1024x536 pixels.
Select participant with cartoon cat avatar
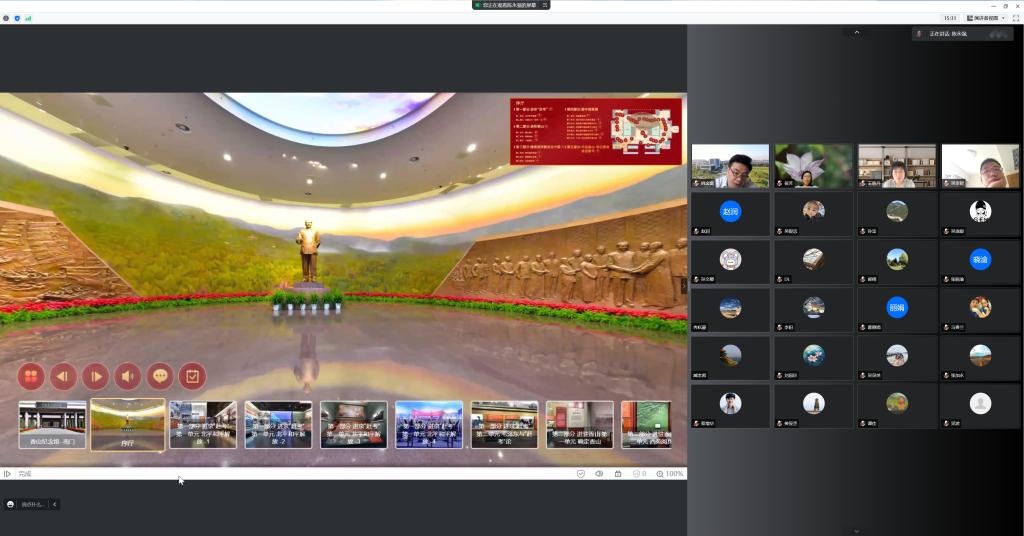(x=730, y=262)
